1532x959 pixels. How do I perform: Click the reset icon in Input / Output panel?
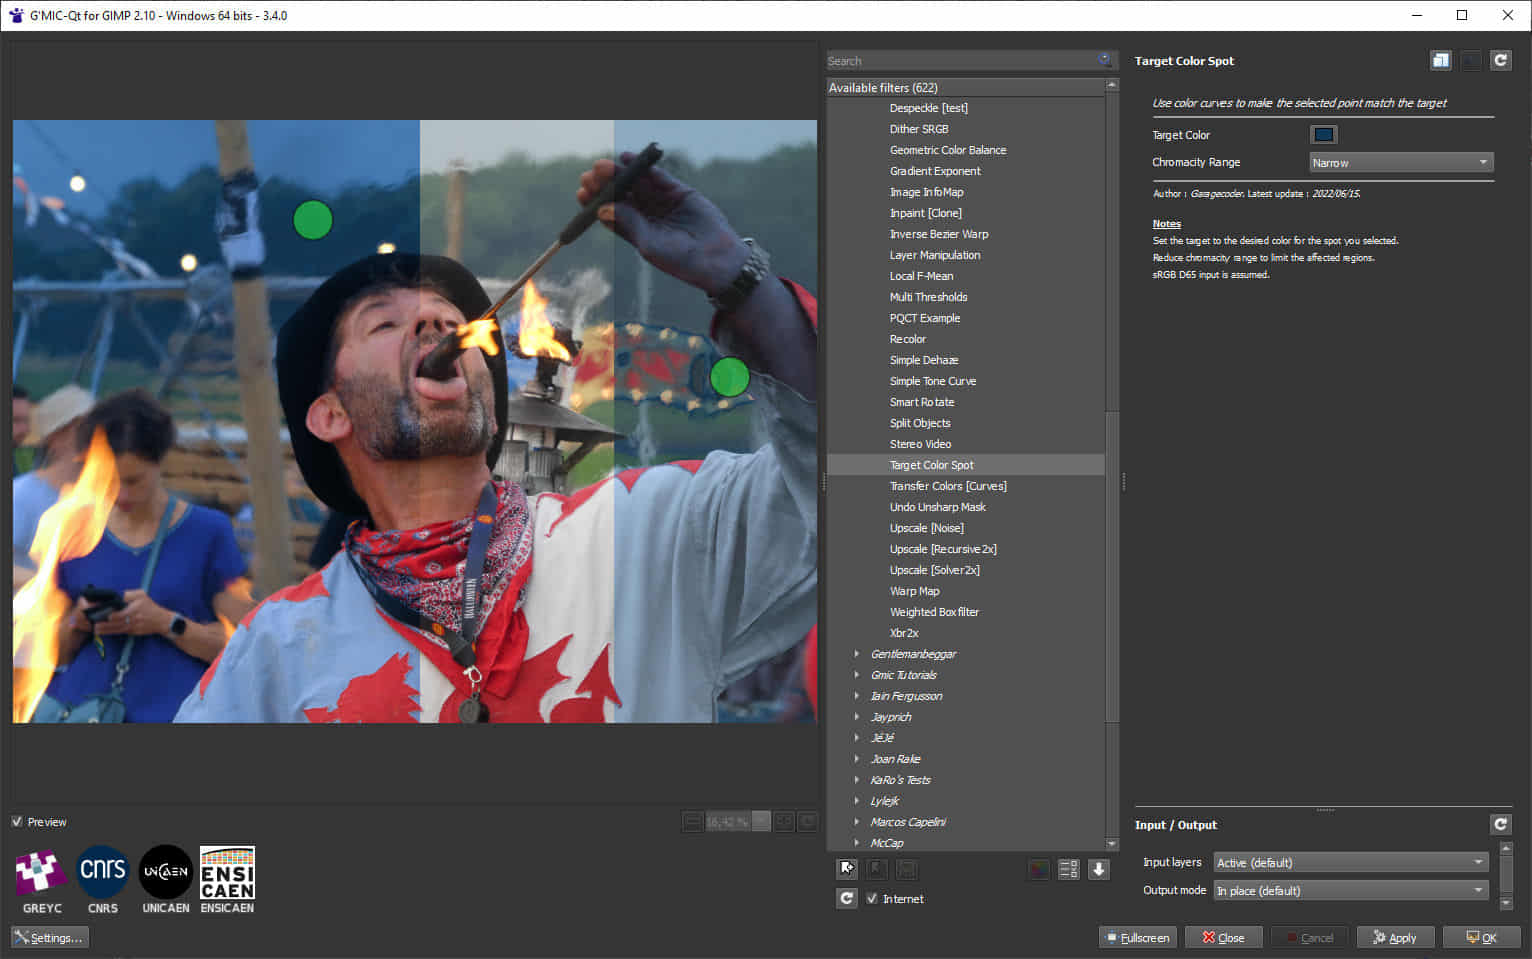(x=1500, y=824)
